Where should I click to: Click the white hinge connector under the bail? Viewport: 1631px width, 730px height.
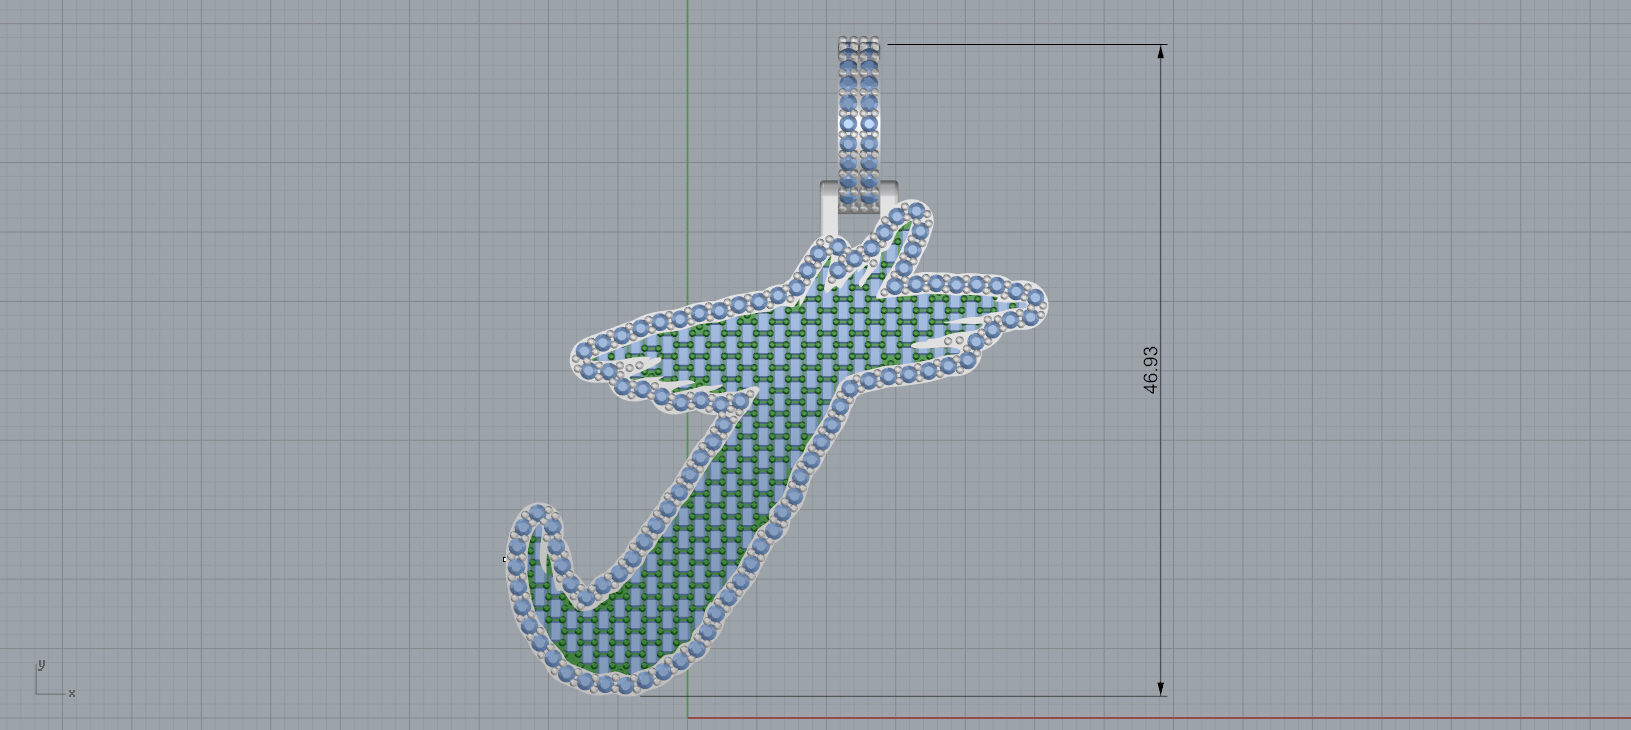pyautogui.click(x=830, y=207)
